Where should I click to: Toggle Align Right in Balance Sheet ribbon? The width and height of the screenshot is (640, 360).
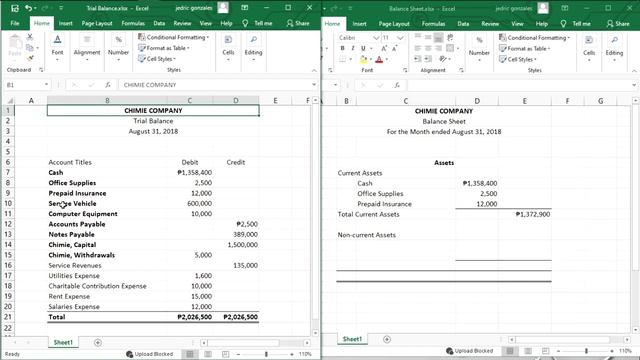pos(438,48)
